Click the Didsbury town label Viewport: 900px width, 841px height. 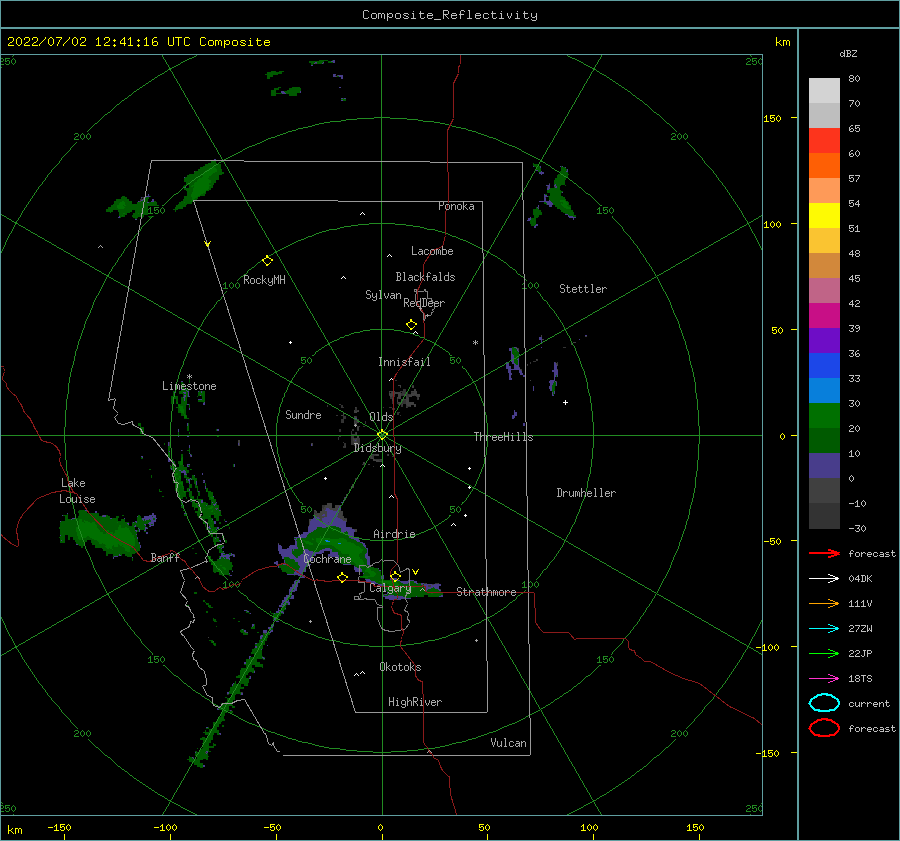(x=377, y=448)
